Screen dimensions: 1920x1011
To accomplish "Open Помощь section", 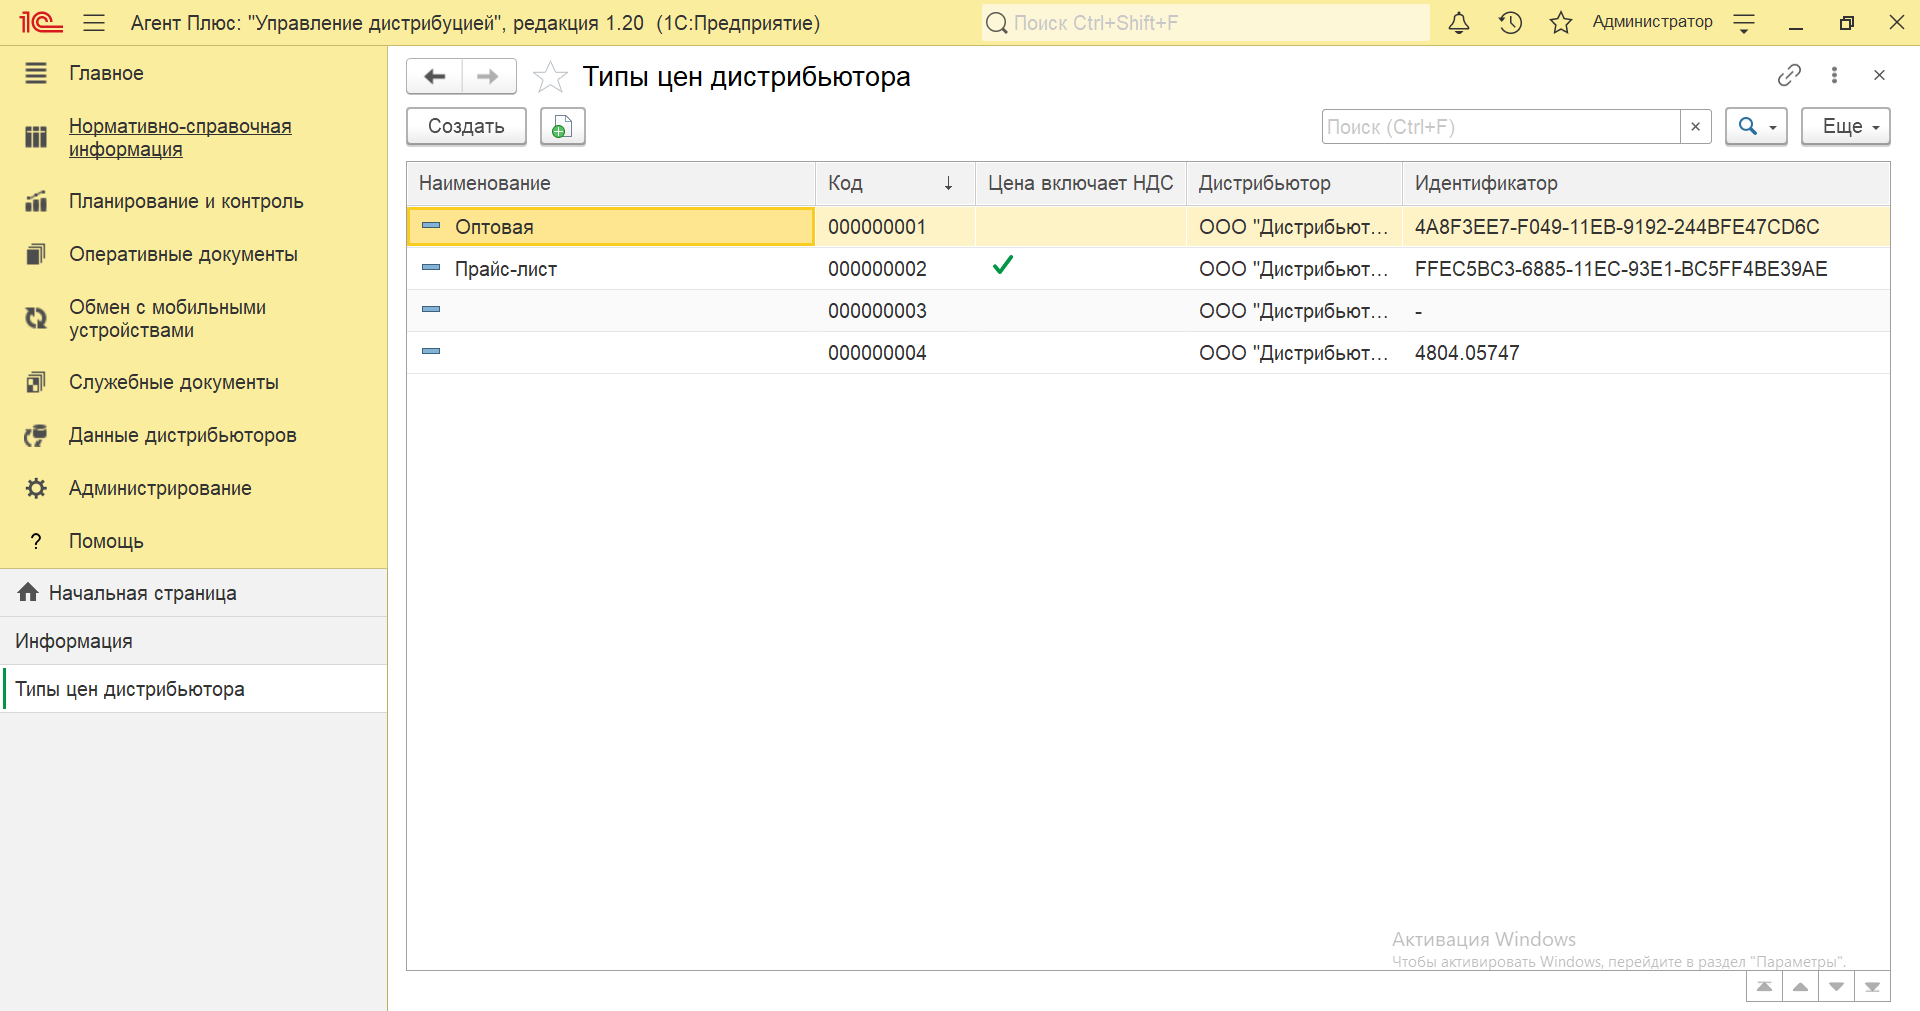I will point(106,541).
